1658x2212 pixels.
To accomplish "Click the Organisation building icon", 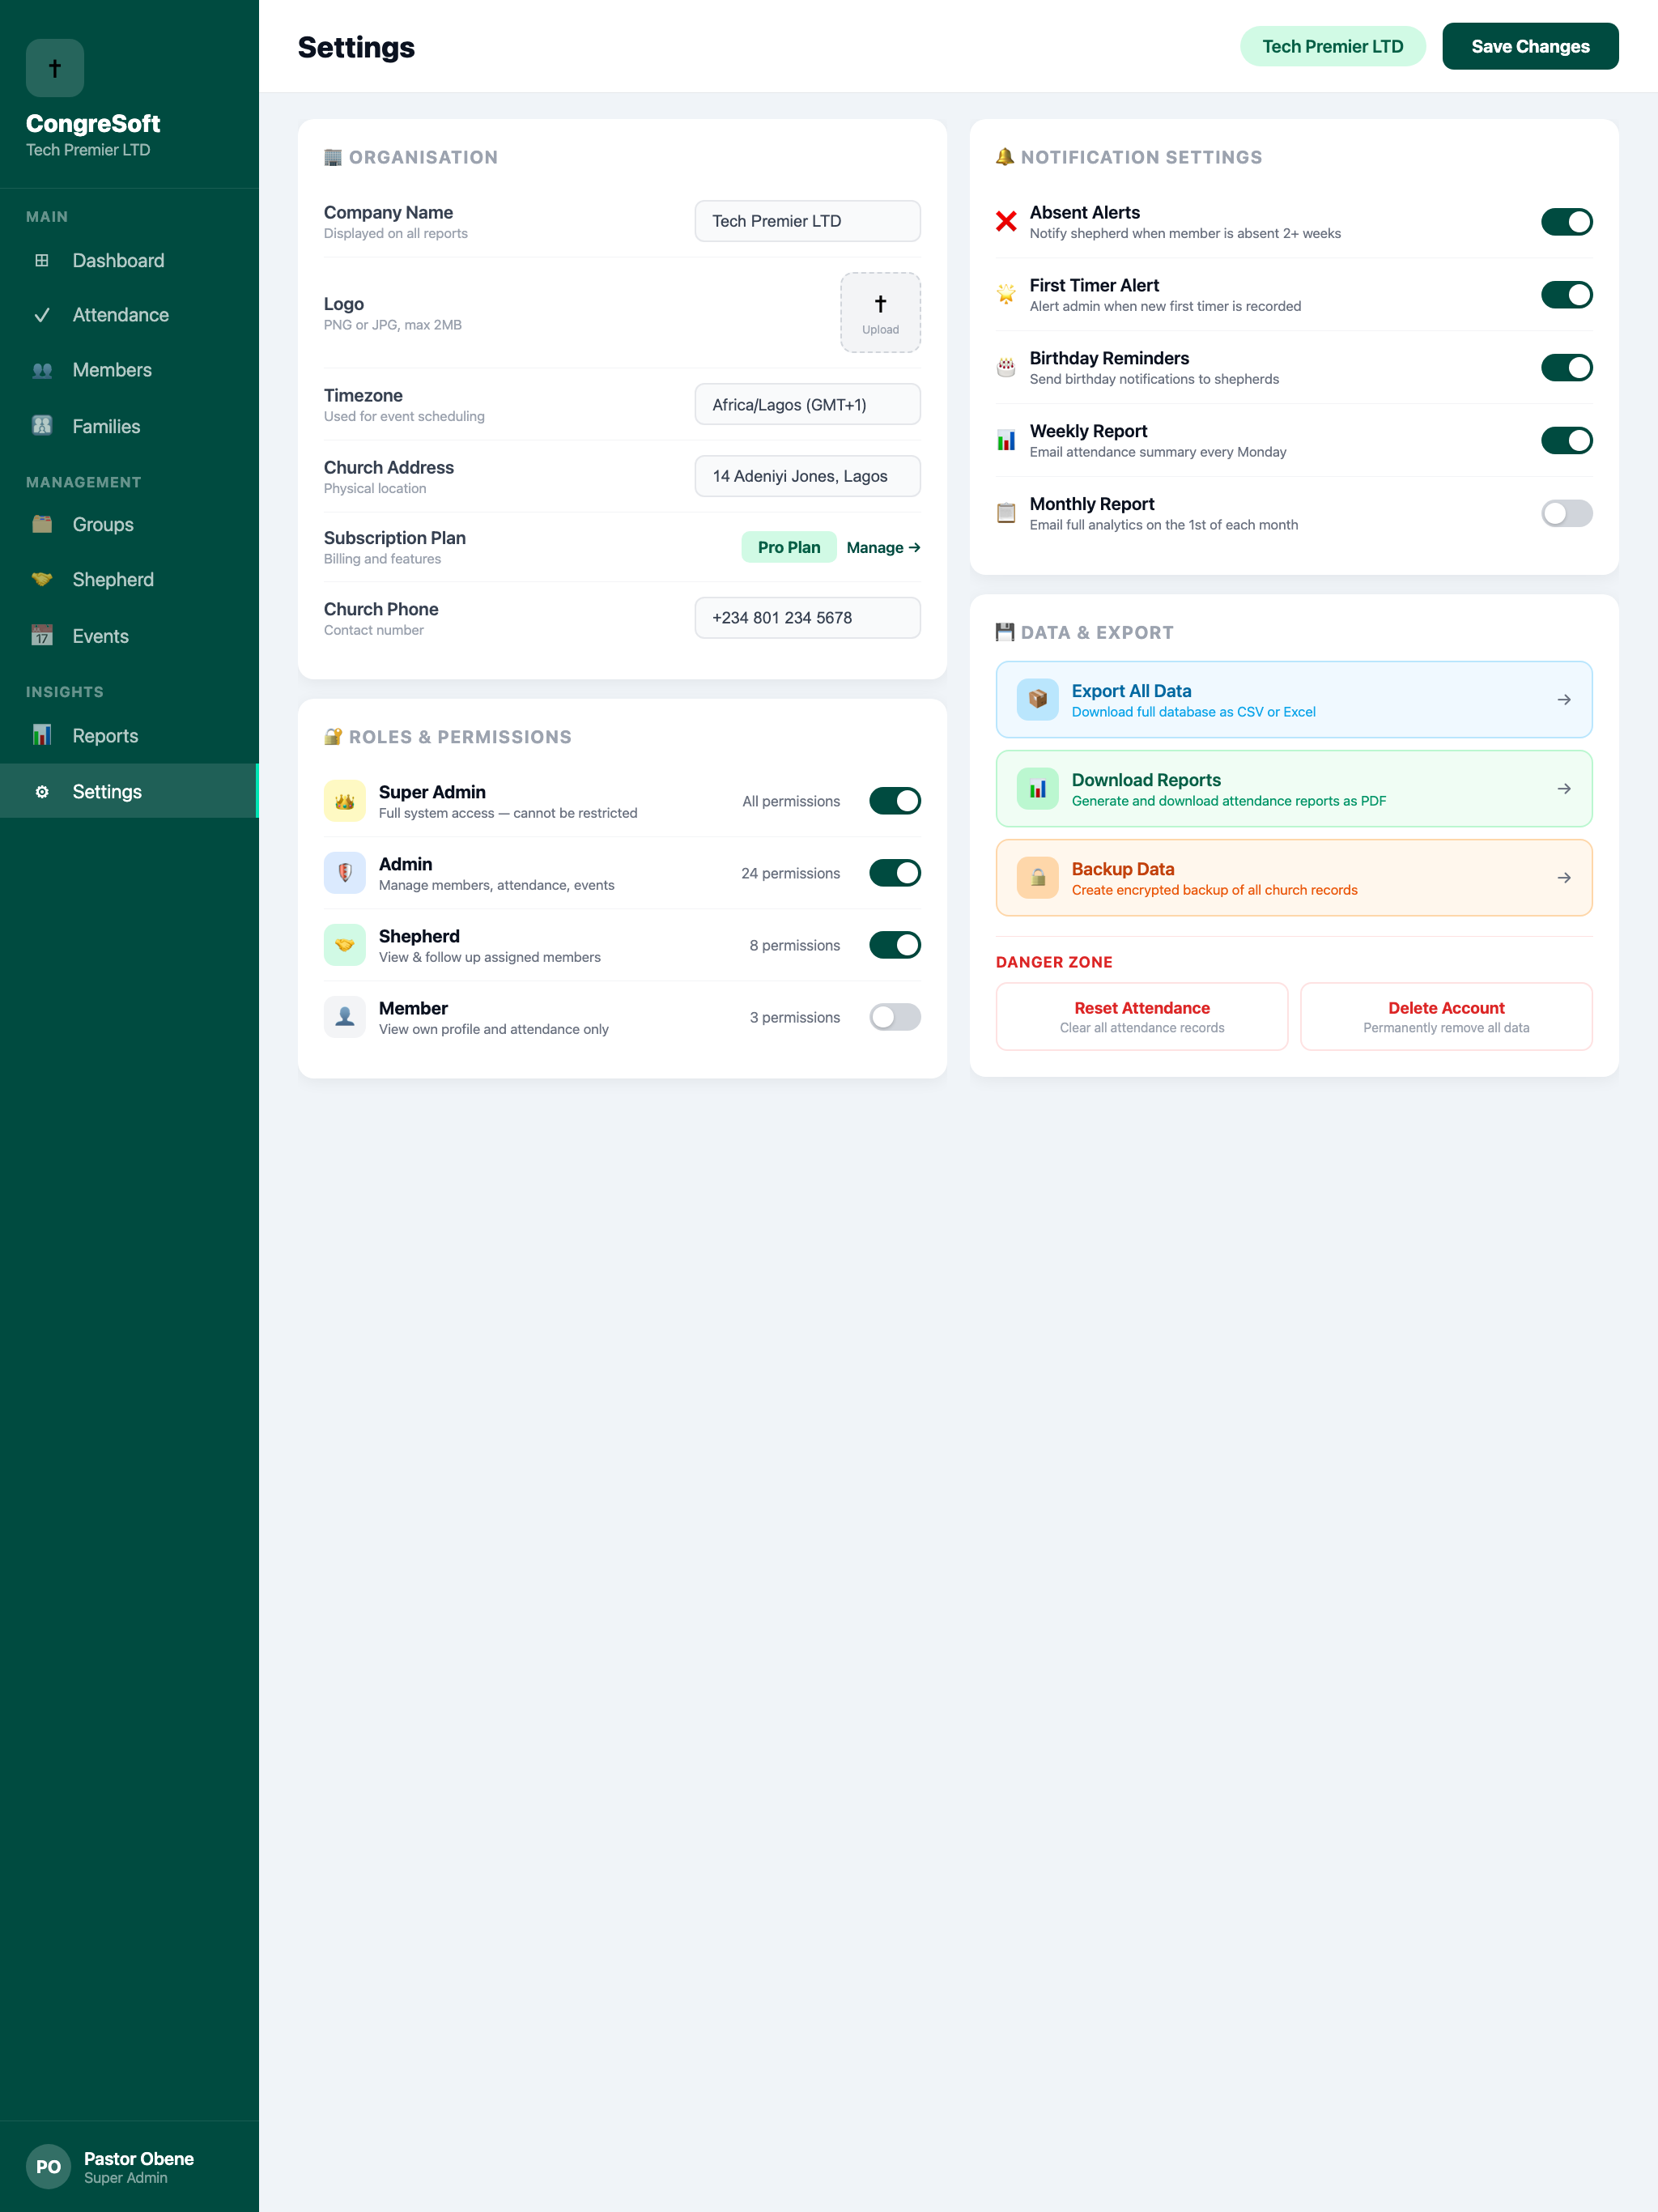I will click(x=333, y=158).
